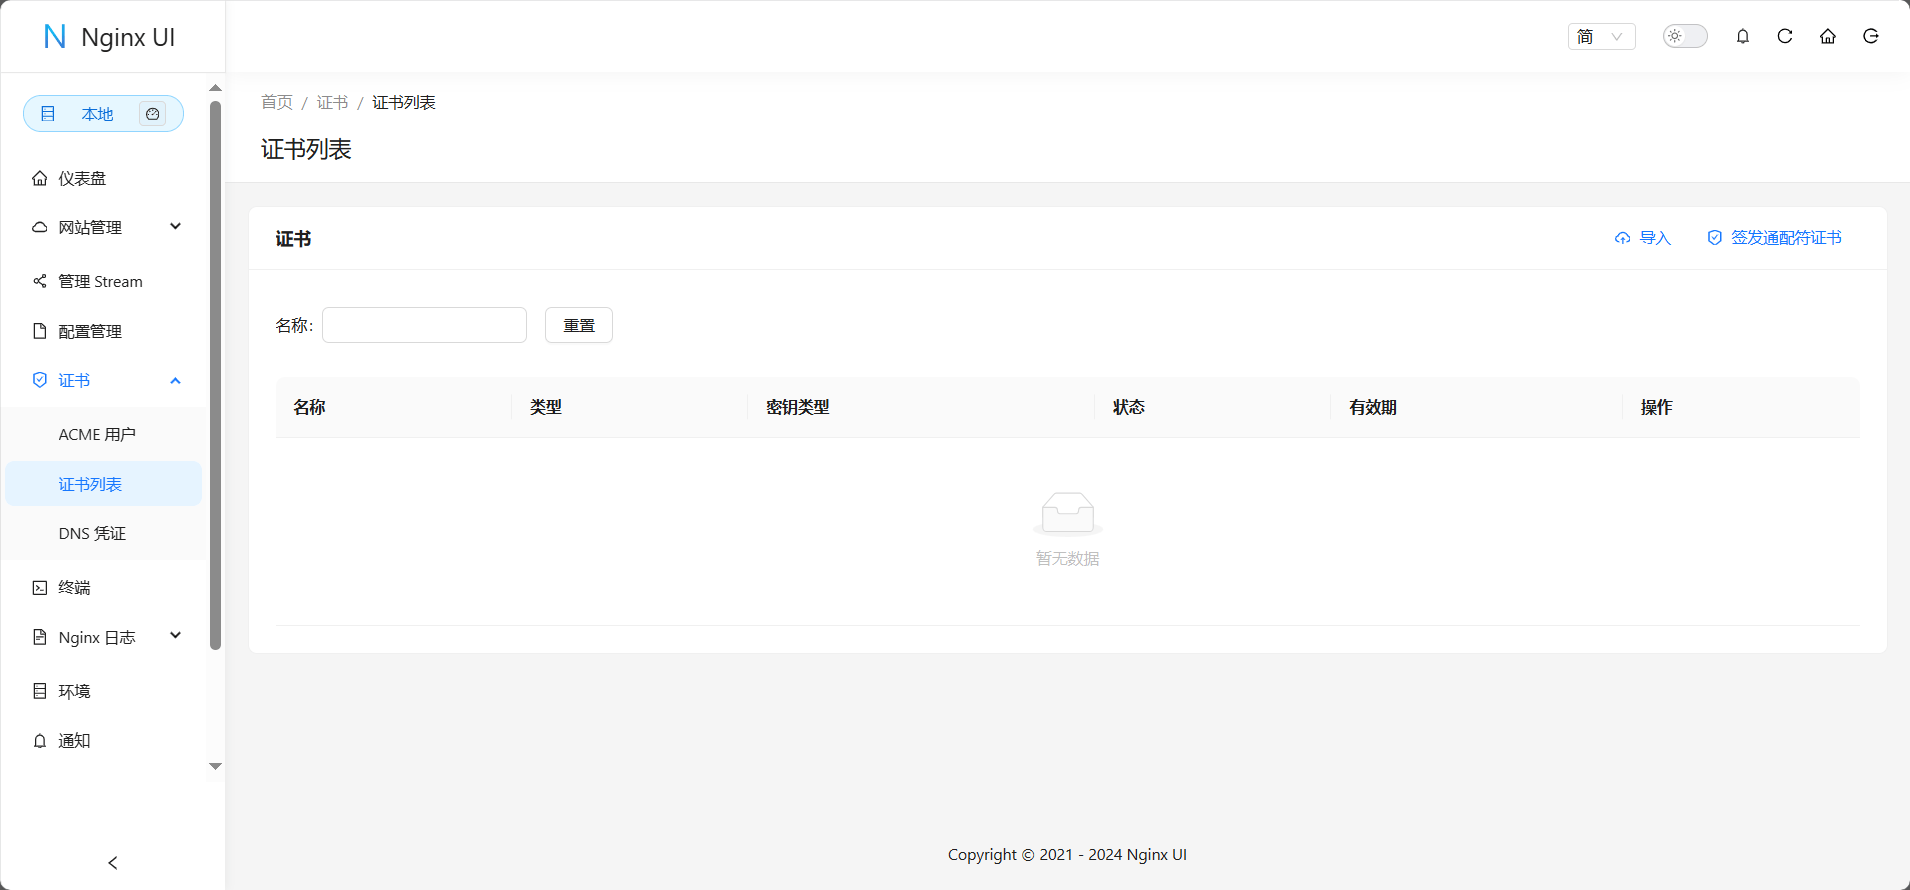Collapse the sidebar with the bottom arrow

(x=113, y=862)
